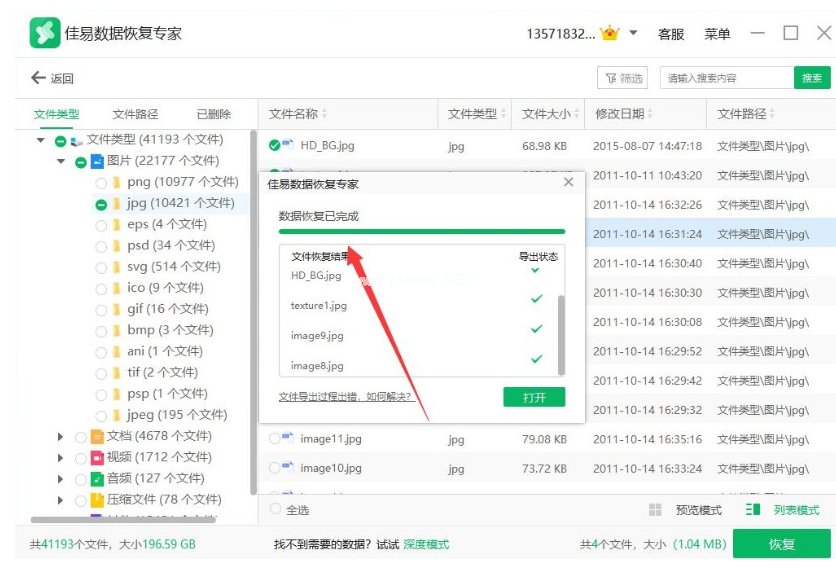836x577 pixels.
Task: Check the 全选 select-all option
Action: pos(276,510)
